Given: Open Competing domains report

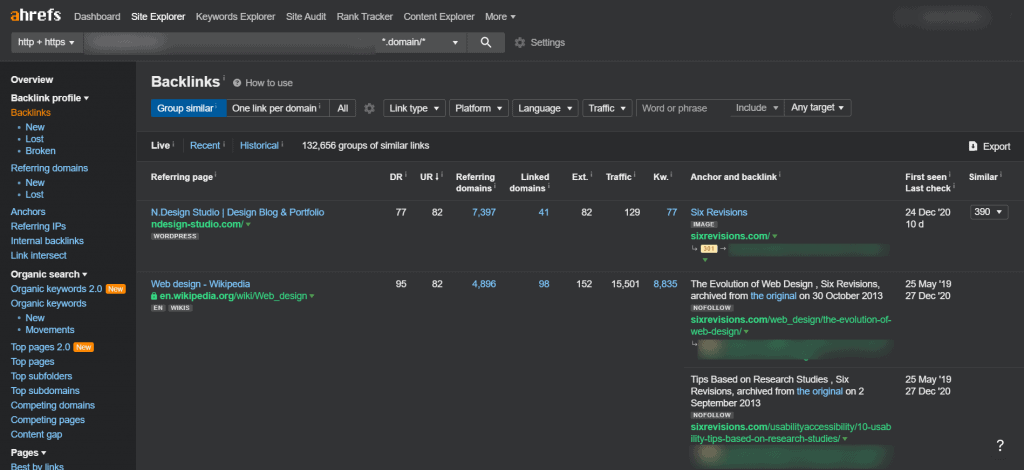Looking at the screenshot, I should (52, 405).
